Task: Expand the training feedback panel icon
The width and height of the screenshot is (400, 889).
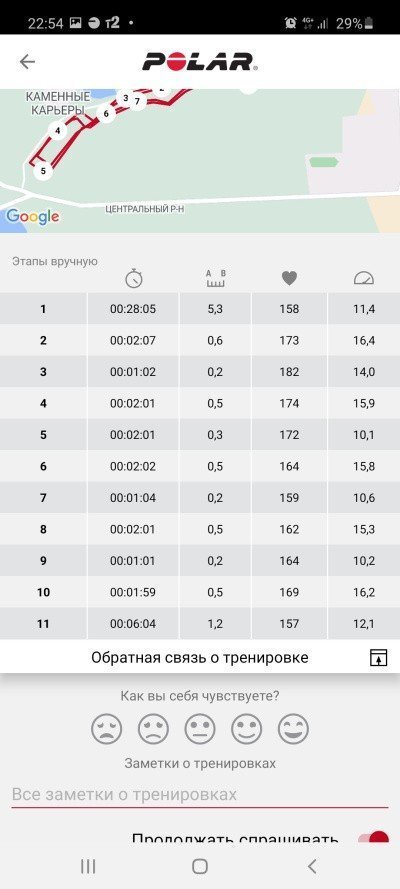Action: tap(378, 658)
